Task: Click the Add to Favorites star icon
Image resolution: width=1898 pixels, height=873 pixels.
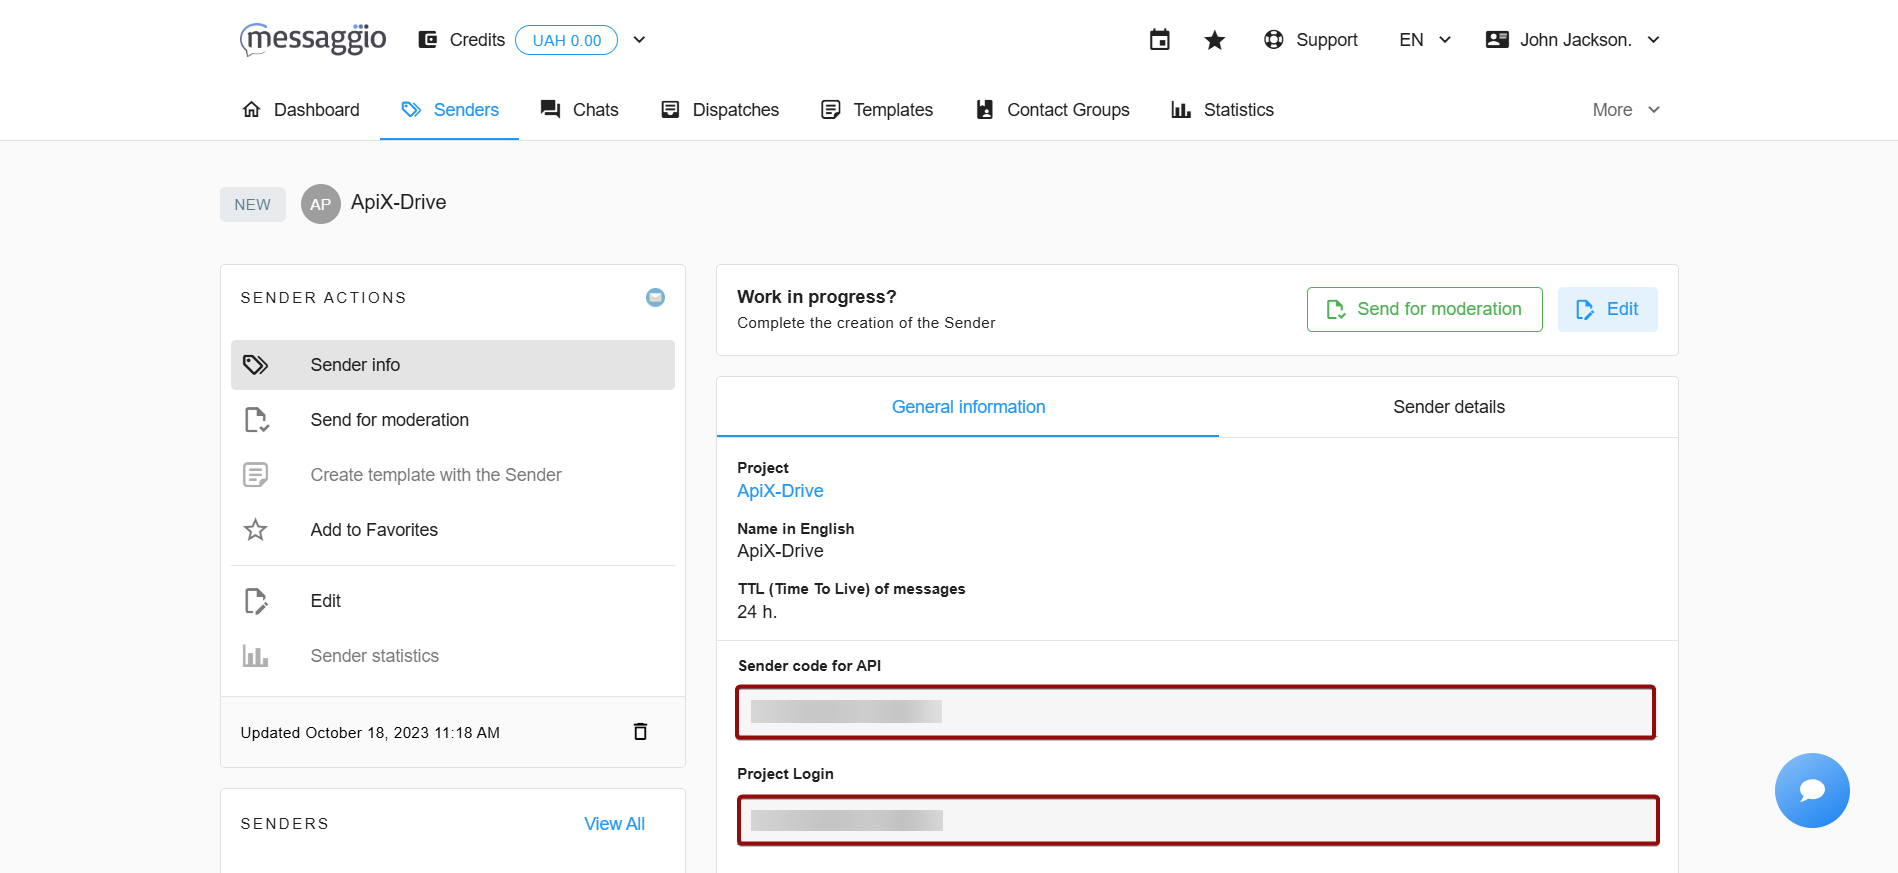Action: (256, 530)
